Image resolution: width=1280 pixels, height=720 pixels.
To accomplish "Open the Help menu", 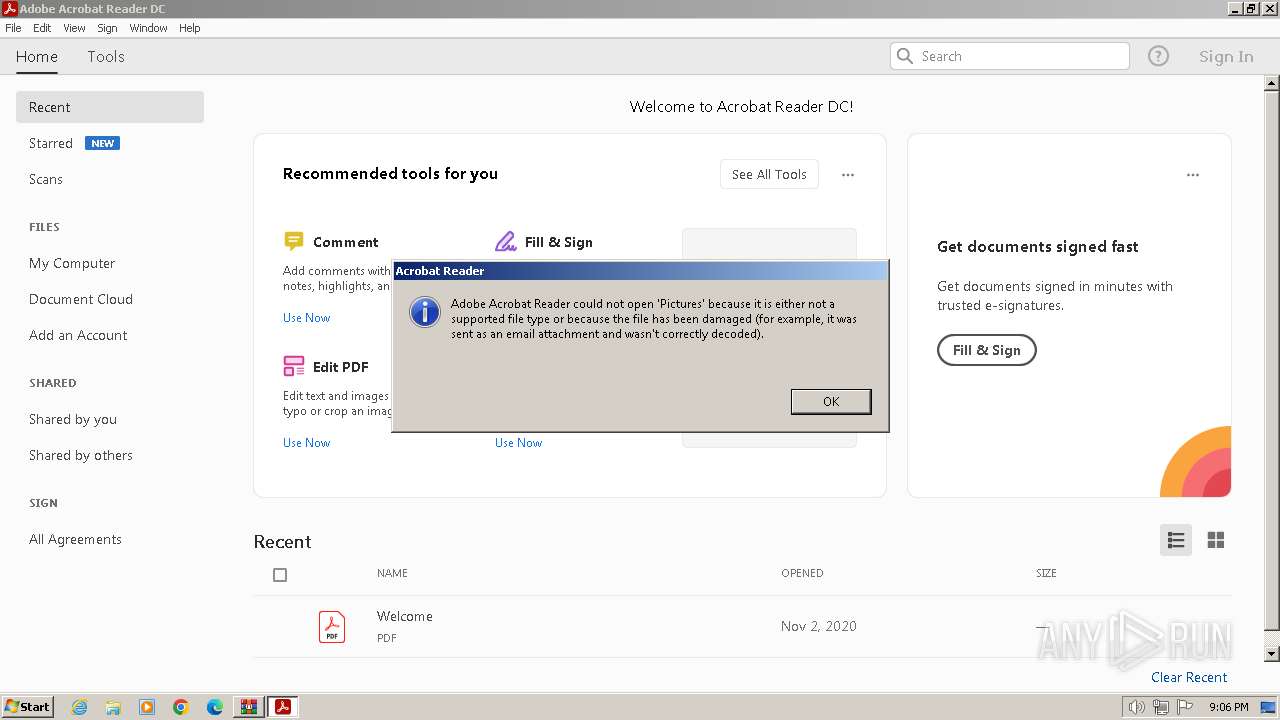I will 190,28.
